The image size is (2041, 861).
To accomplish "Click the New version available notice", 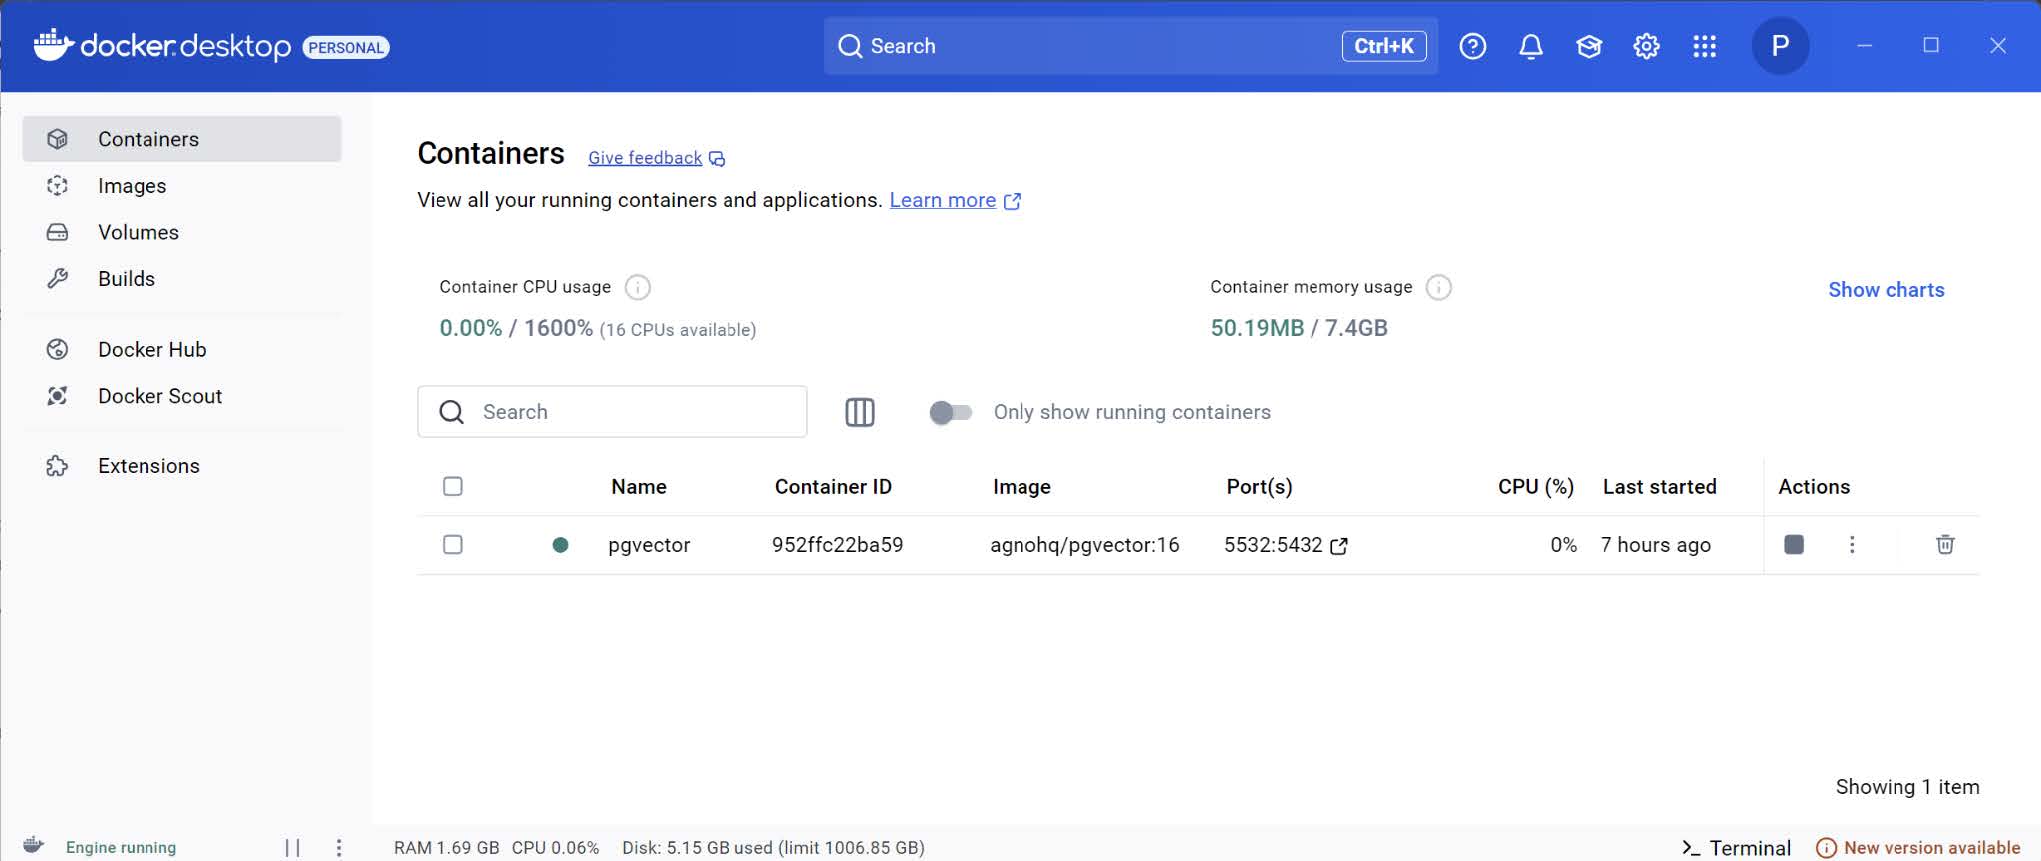I will click(1918, 847).
